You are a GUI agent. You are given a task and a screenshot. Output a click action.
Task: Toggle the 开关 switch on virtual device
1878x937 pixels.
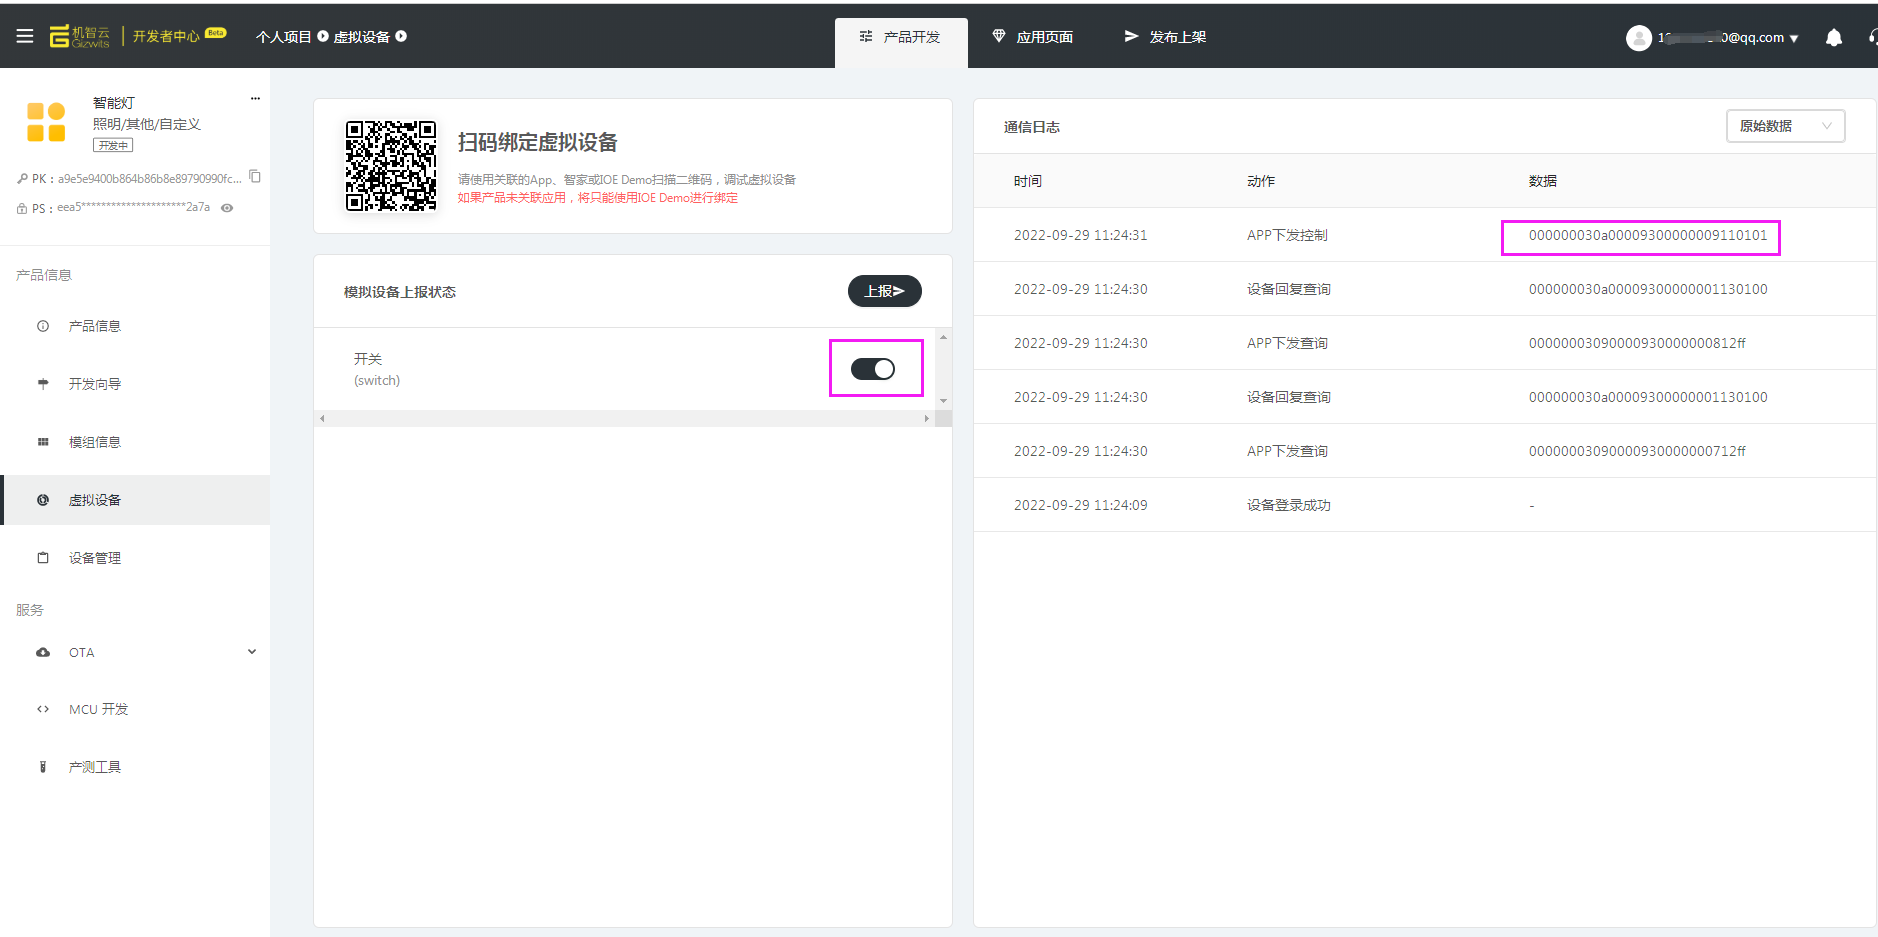[x=875, y=368]
